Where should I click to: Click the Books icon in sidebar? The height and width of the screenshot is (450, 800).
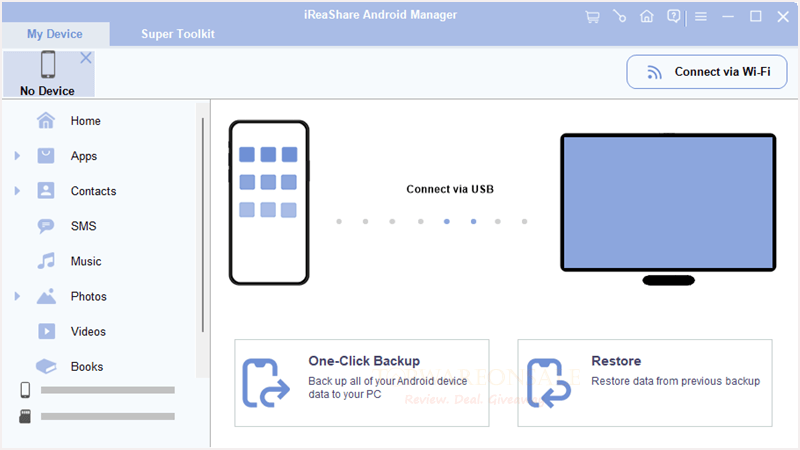(46, 366)
